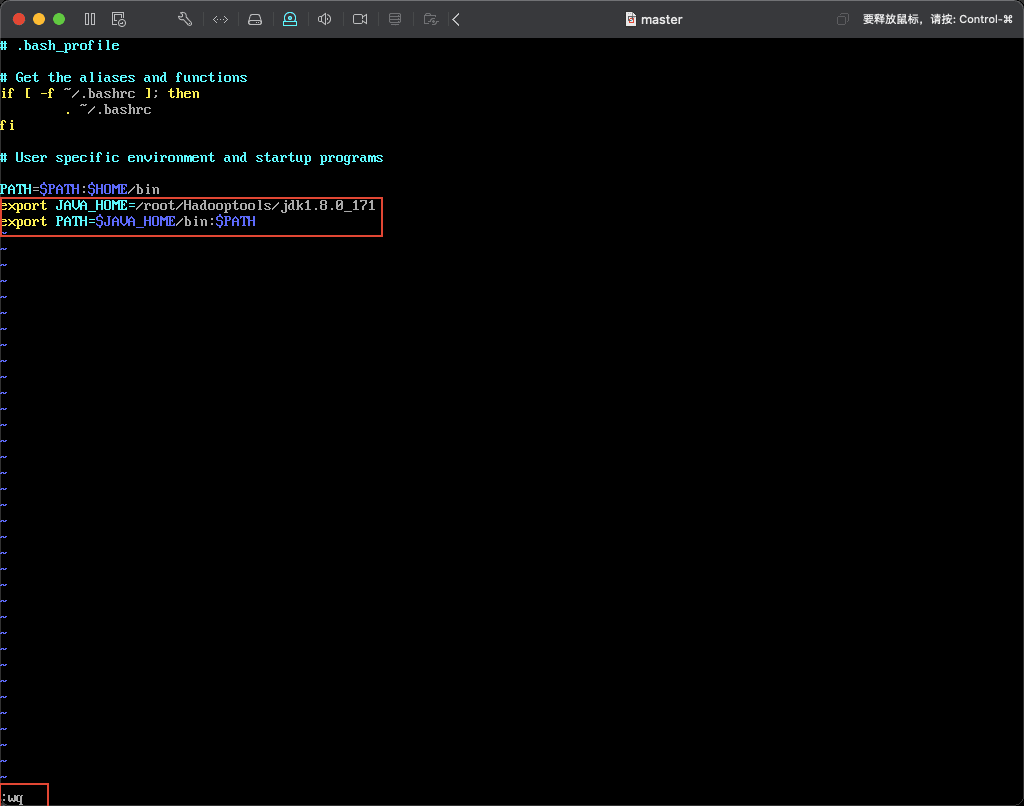Open virtual machine settings wrench
This screenshot has width=1024, height=806.
pyautogui.click(x=184, y=19)
